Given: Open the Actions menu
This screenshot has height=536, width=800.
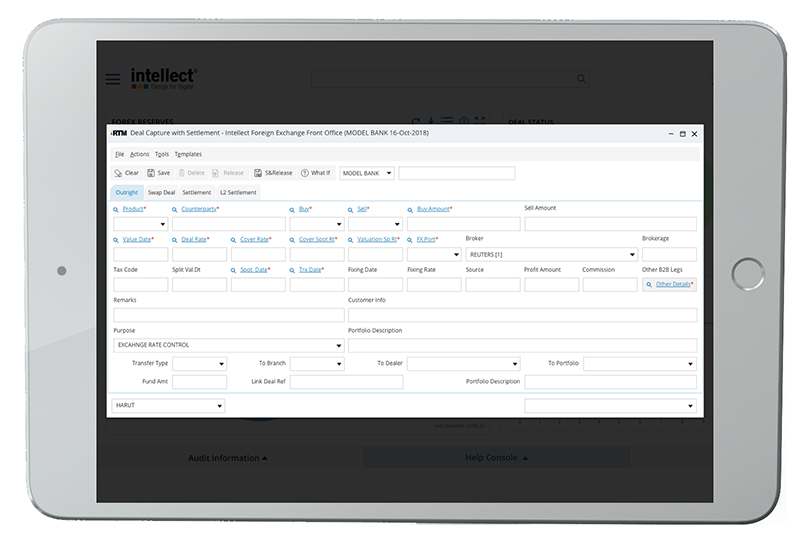Looking at the screenshot, I should pos(139,154).
